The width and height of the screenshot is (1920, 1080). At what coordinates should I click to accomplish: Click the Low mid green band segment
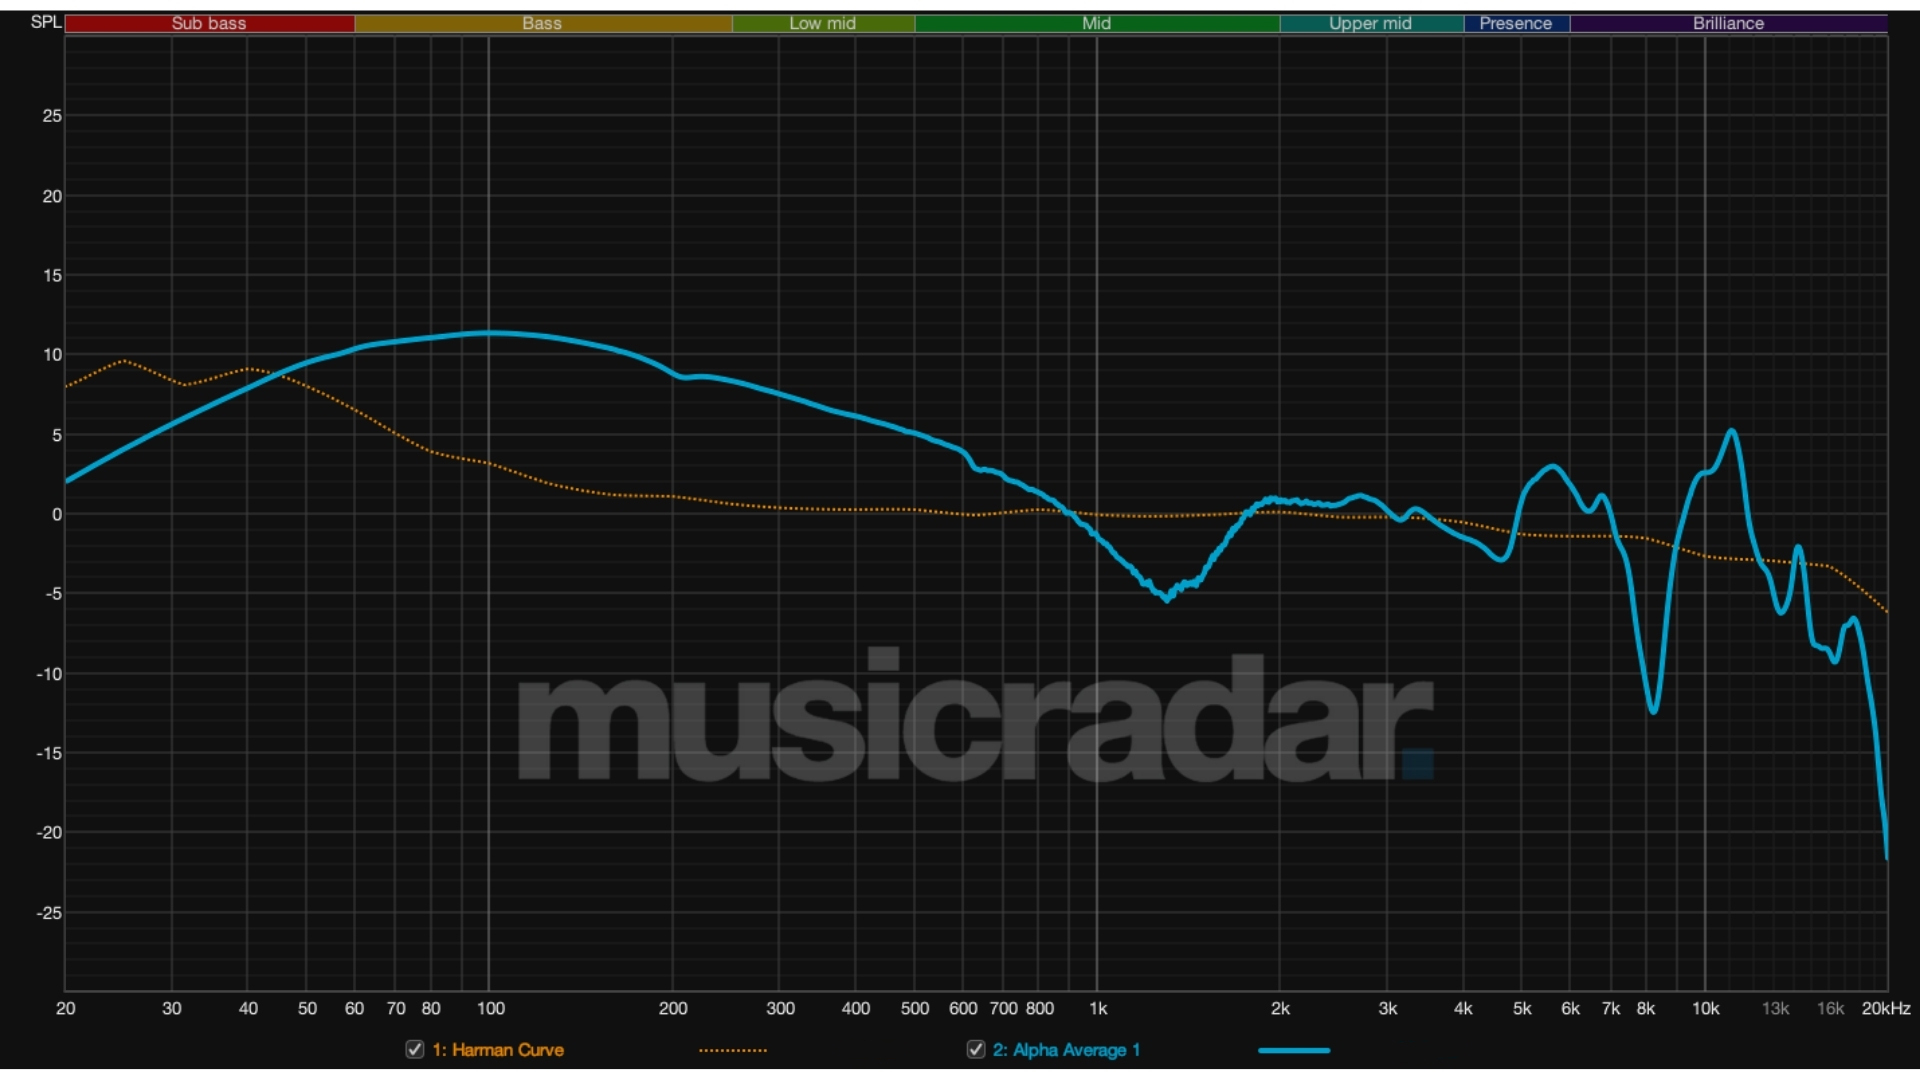pos(823,23)
